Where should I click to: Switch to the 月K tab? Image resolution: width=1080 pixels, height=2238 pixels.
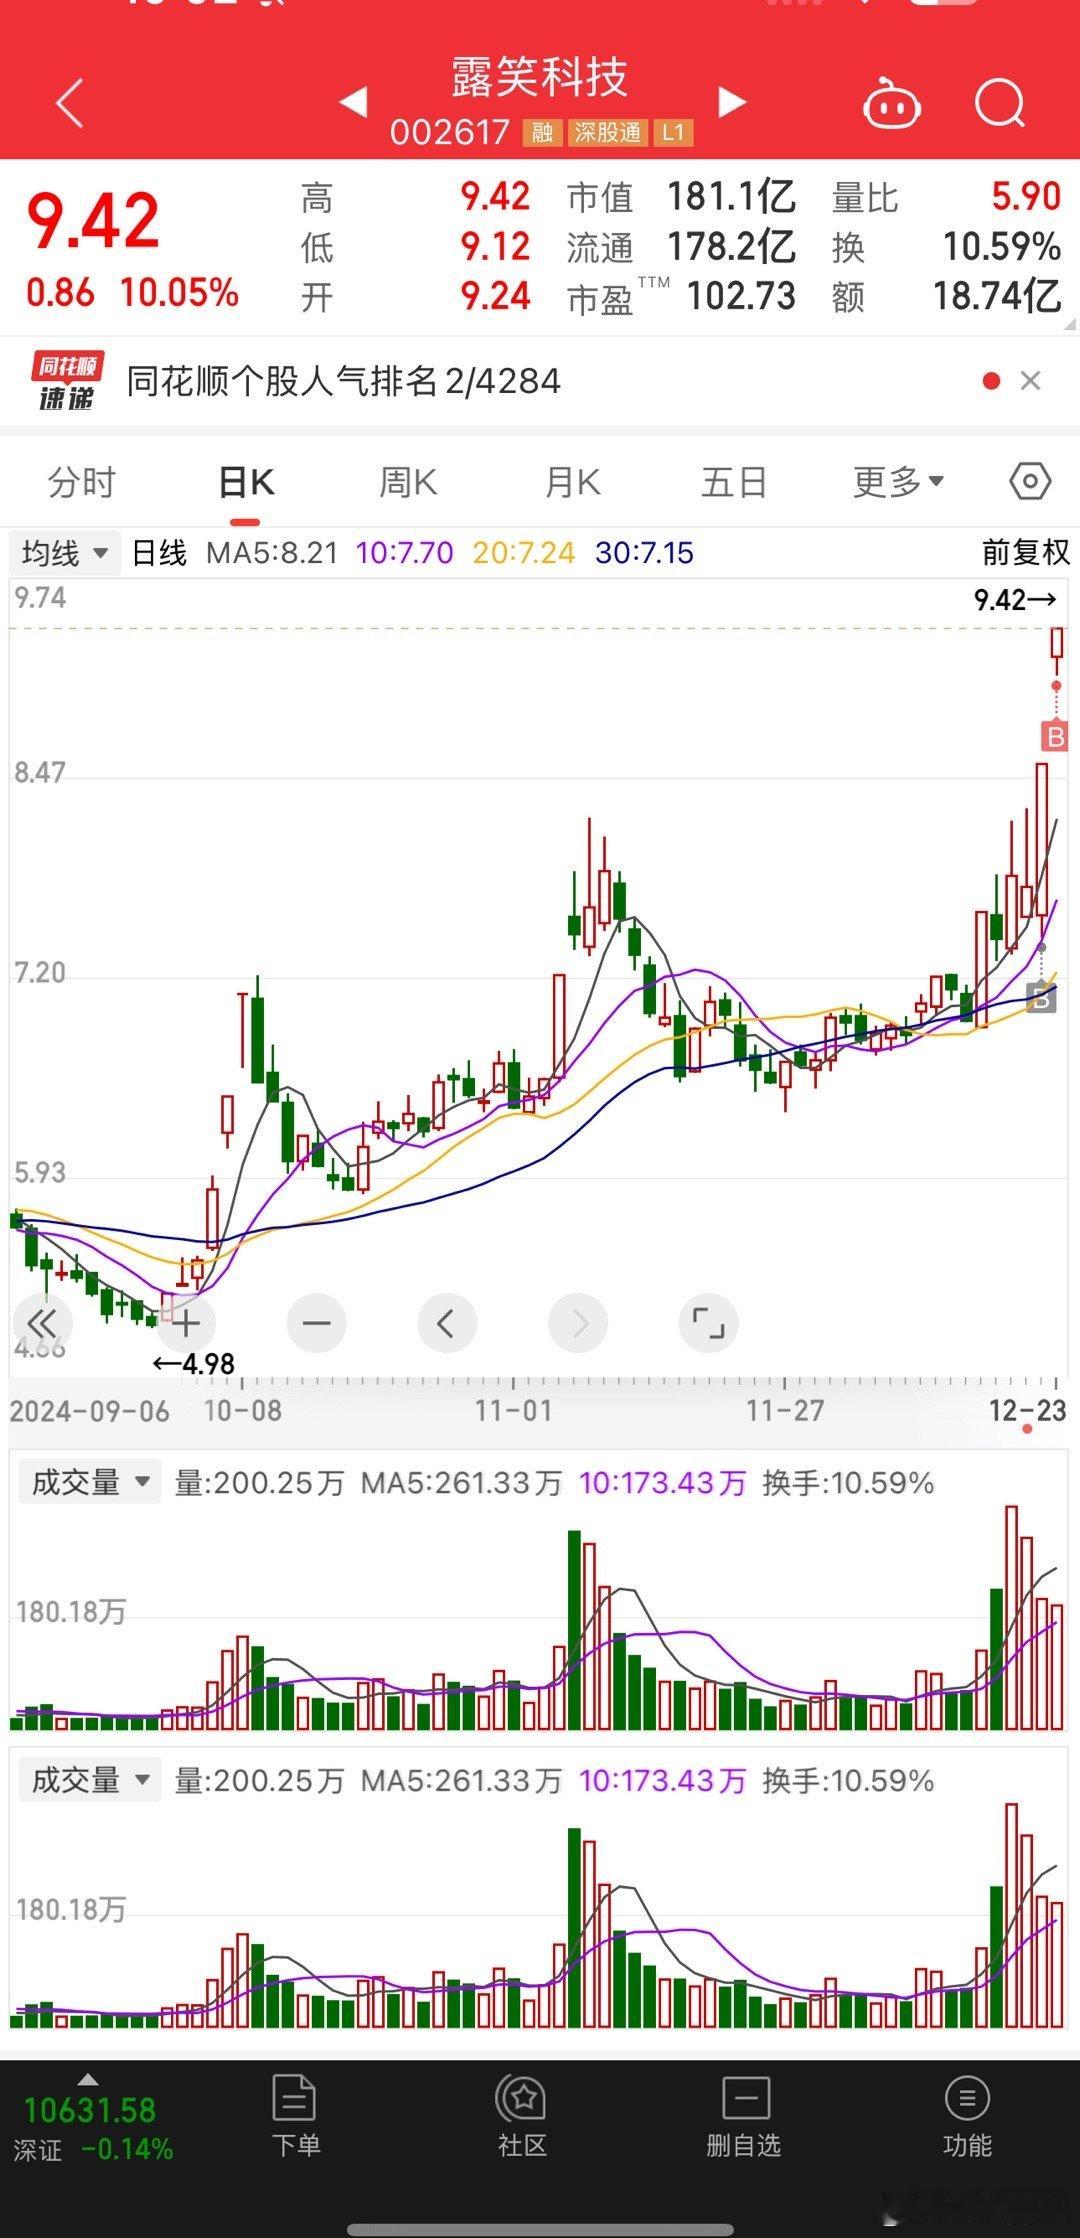click(x=572, y=483)
